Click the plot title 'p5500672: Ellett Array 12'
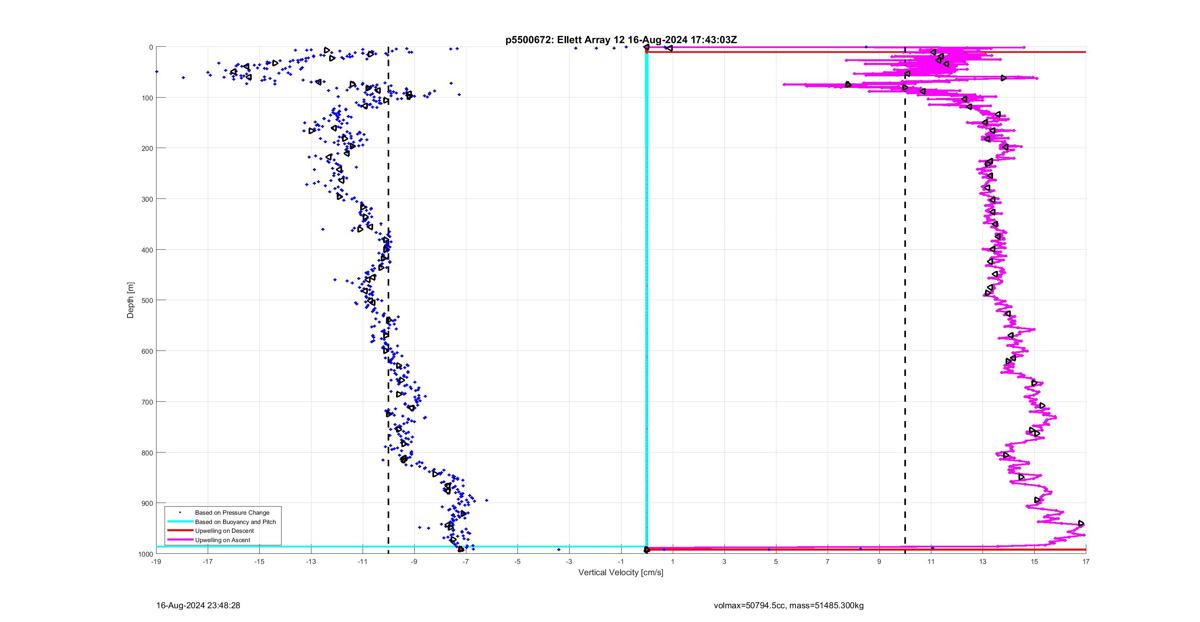Image resolution: width=1200 pixels, height=622 pixels. point(567,39)
